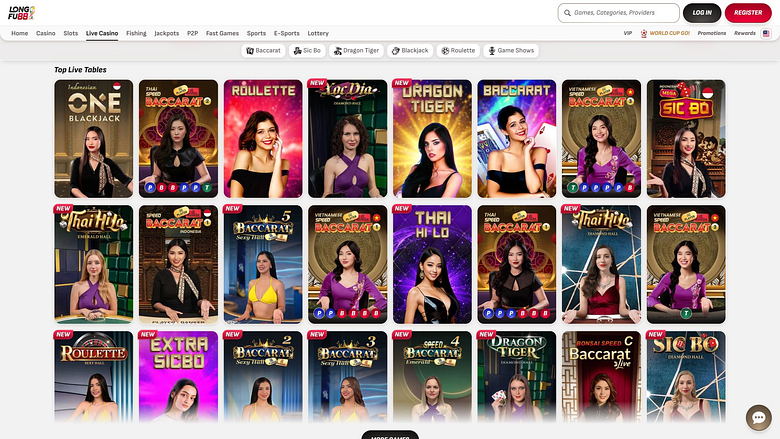780x439 pixels.
Task: Open the Casino menu item
Action: 45,33
